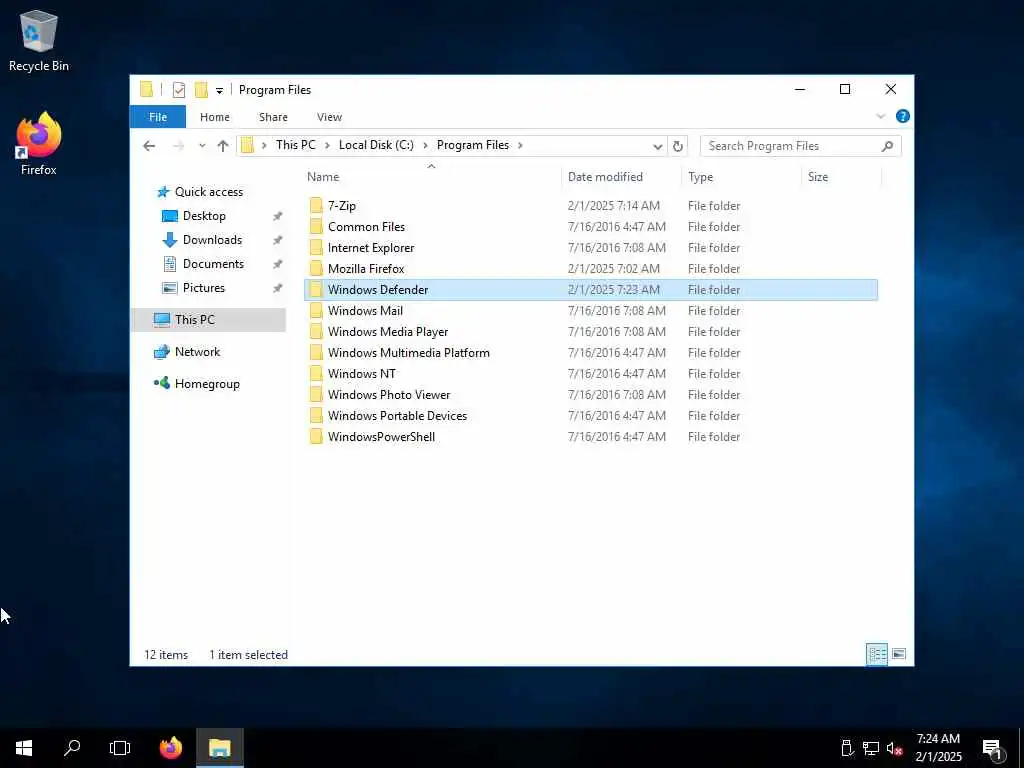Screen dimensions: 1024x768
Task: Open the taskbar Search icon
Action: click(x=72, y=748)
